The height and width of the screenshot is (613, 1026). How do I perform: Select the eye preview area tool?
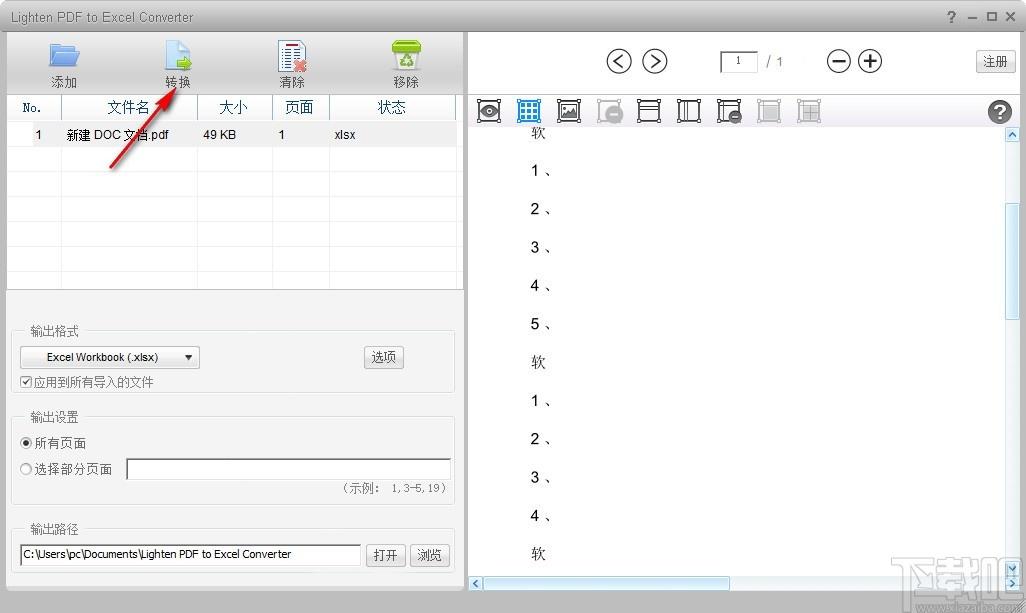(489, 111)
